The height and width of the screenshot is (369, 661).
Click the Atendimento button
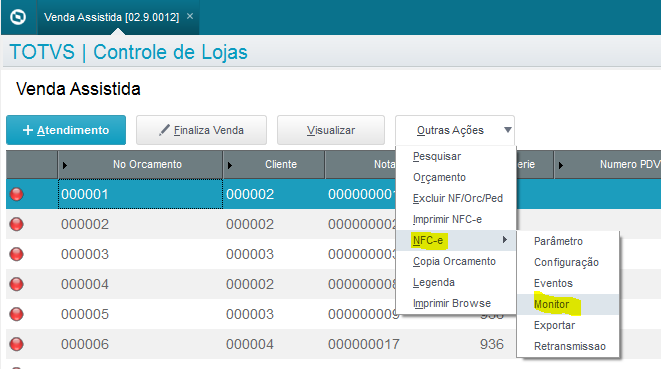66,130
